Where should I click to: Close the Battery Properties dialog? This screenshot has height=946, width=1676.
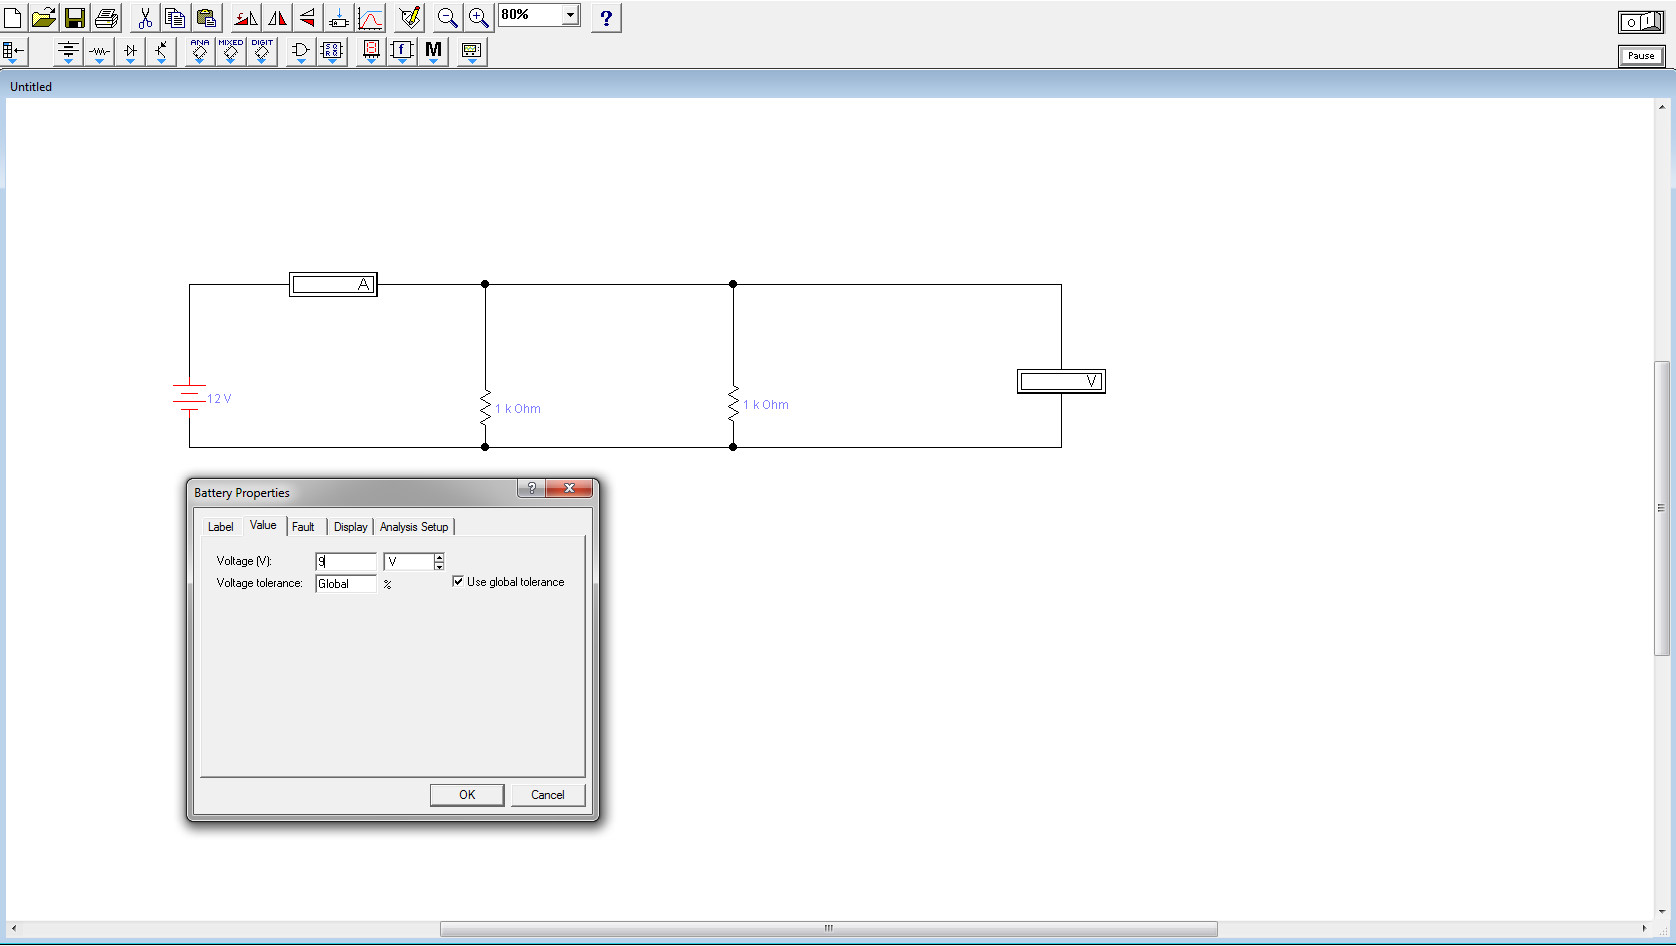[x=569, y=488]
